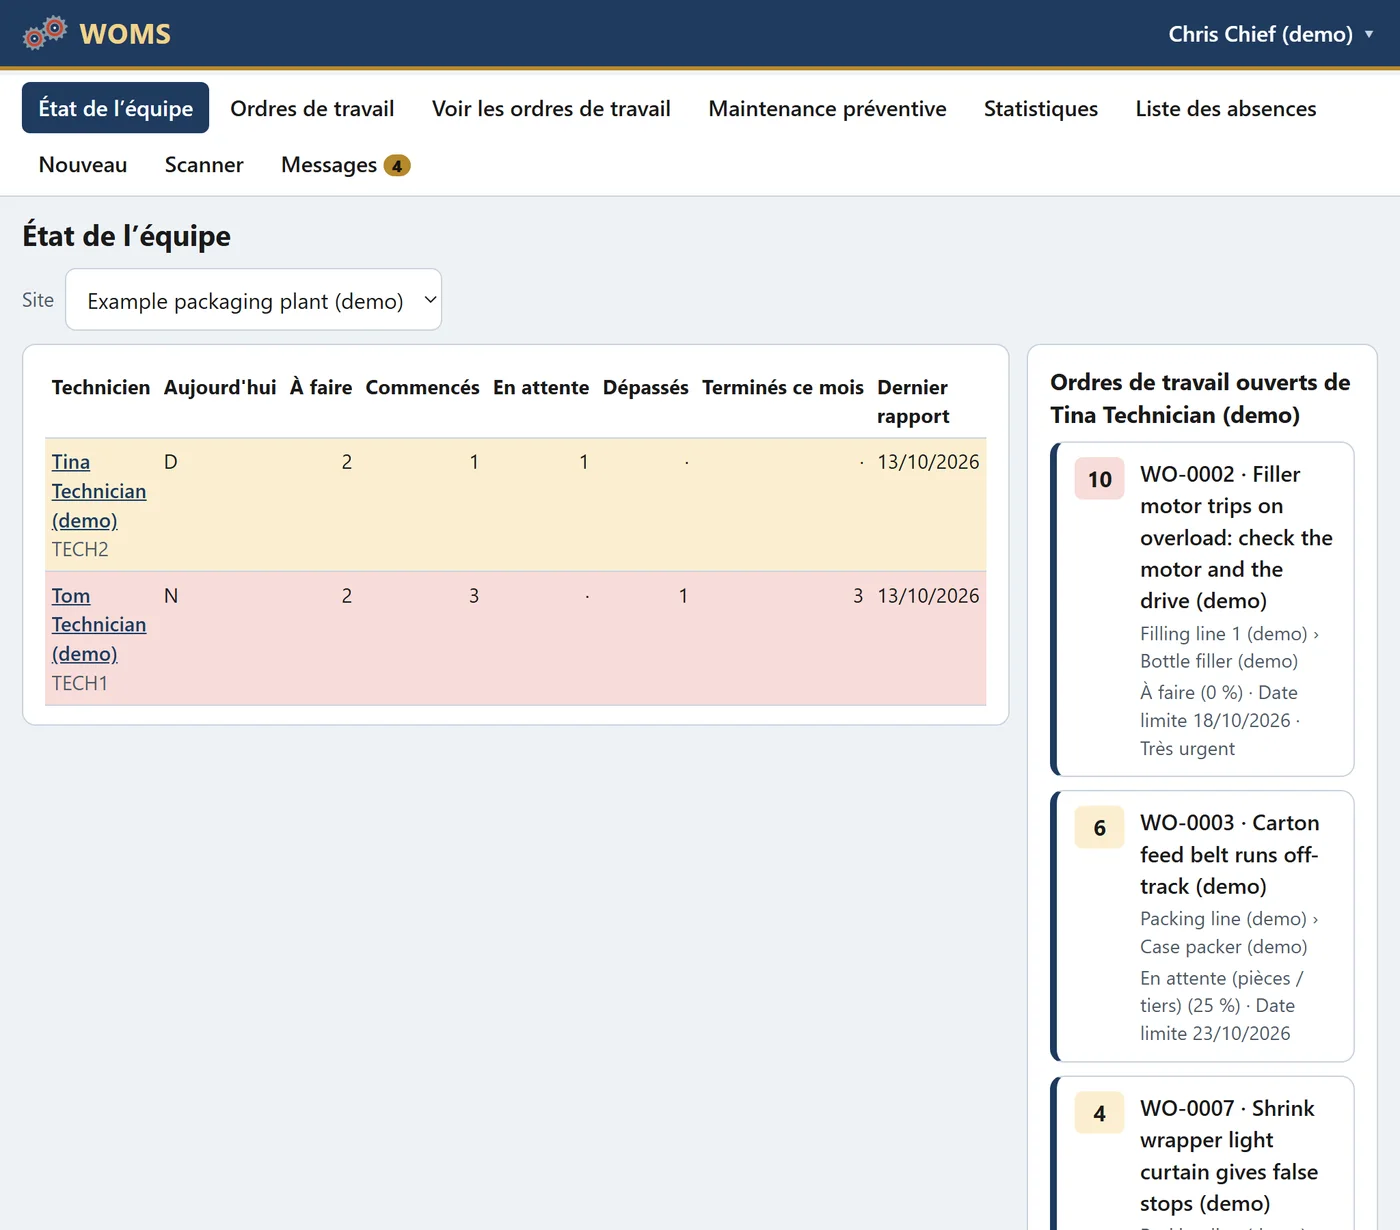Open the Scanner page
This screenshot has height=1230, width=1400.
coord(204,164)
